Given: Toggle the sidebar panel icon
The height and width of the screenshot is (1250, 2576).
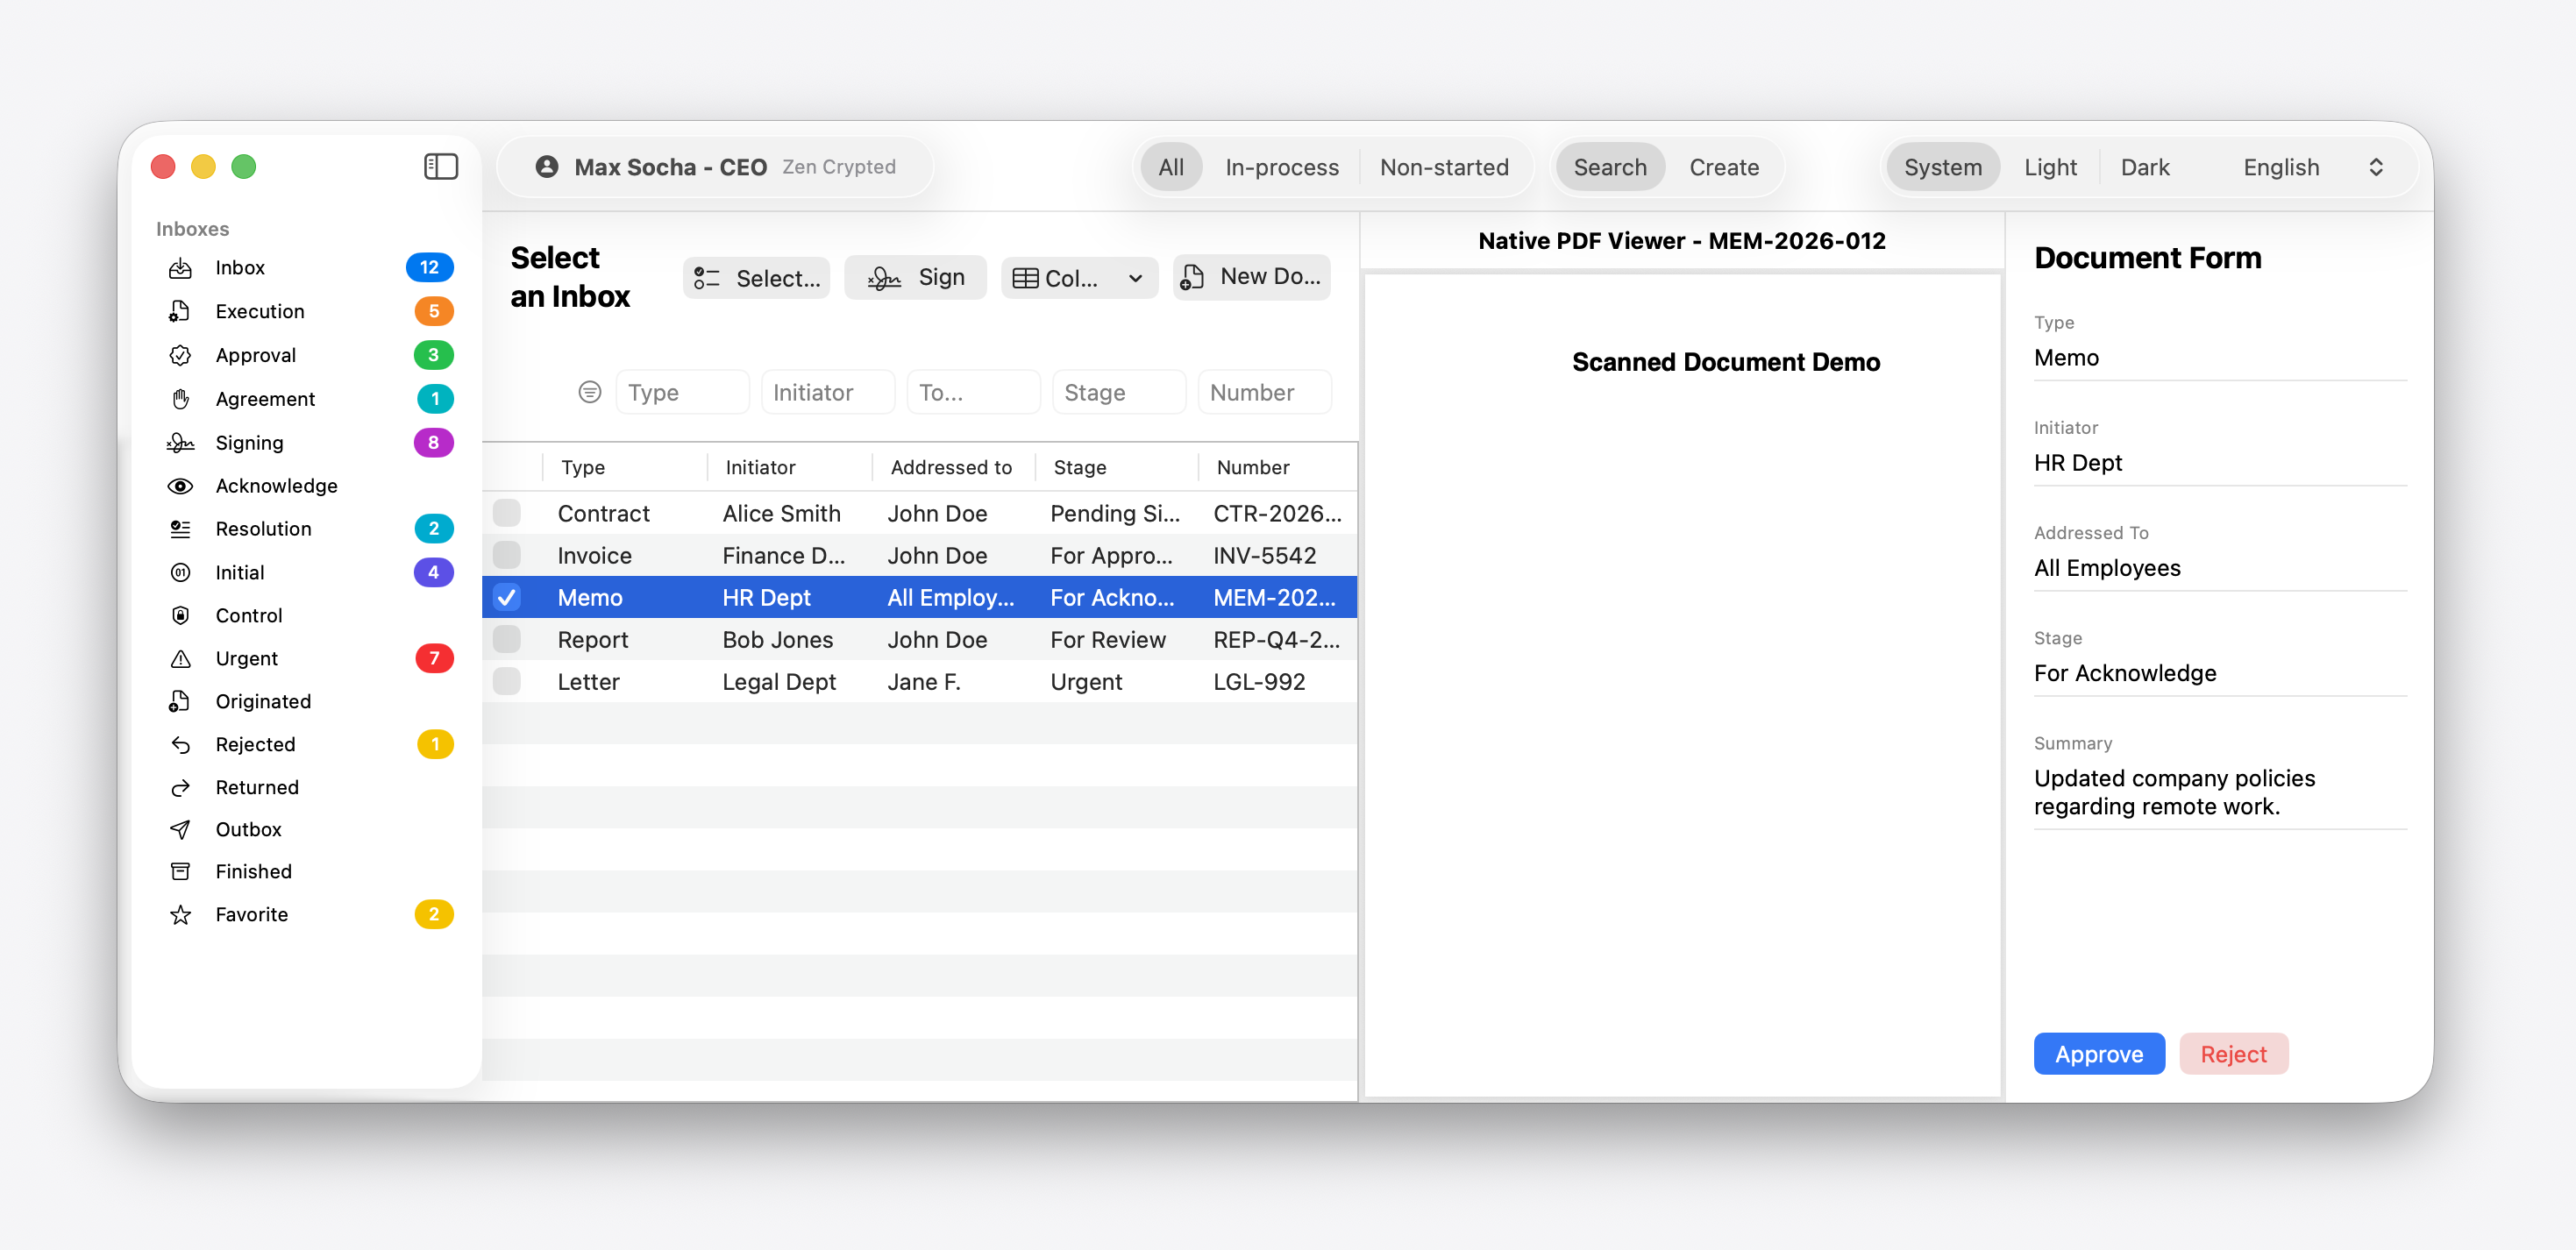Looking at the screenshot, I should [x=440, y=166].
